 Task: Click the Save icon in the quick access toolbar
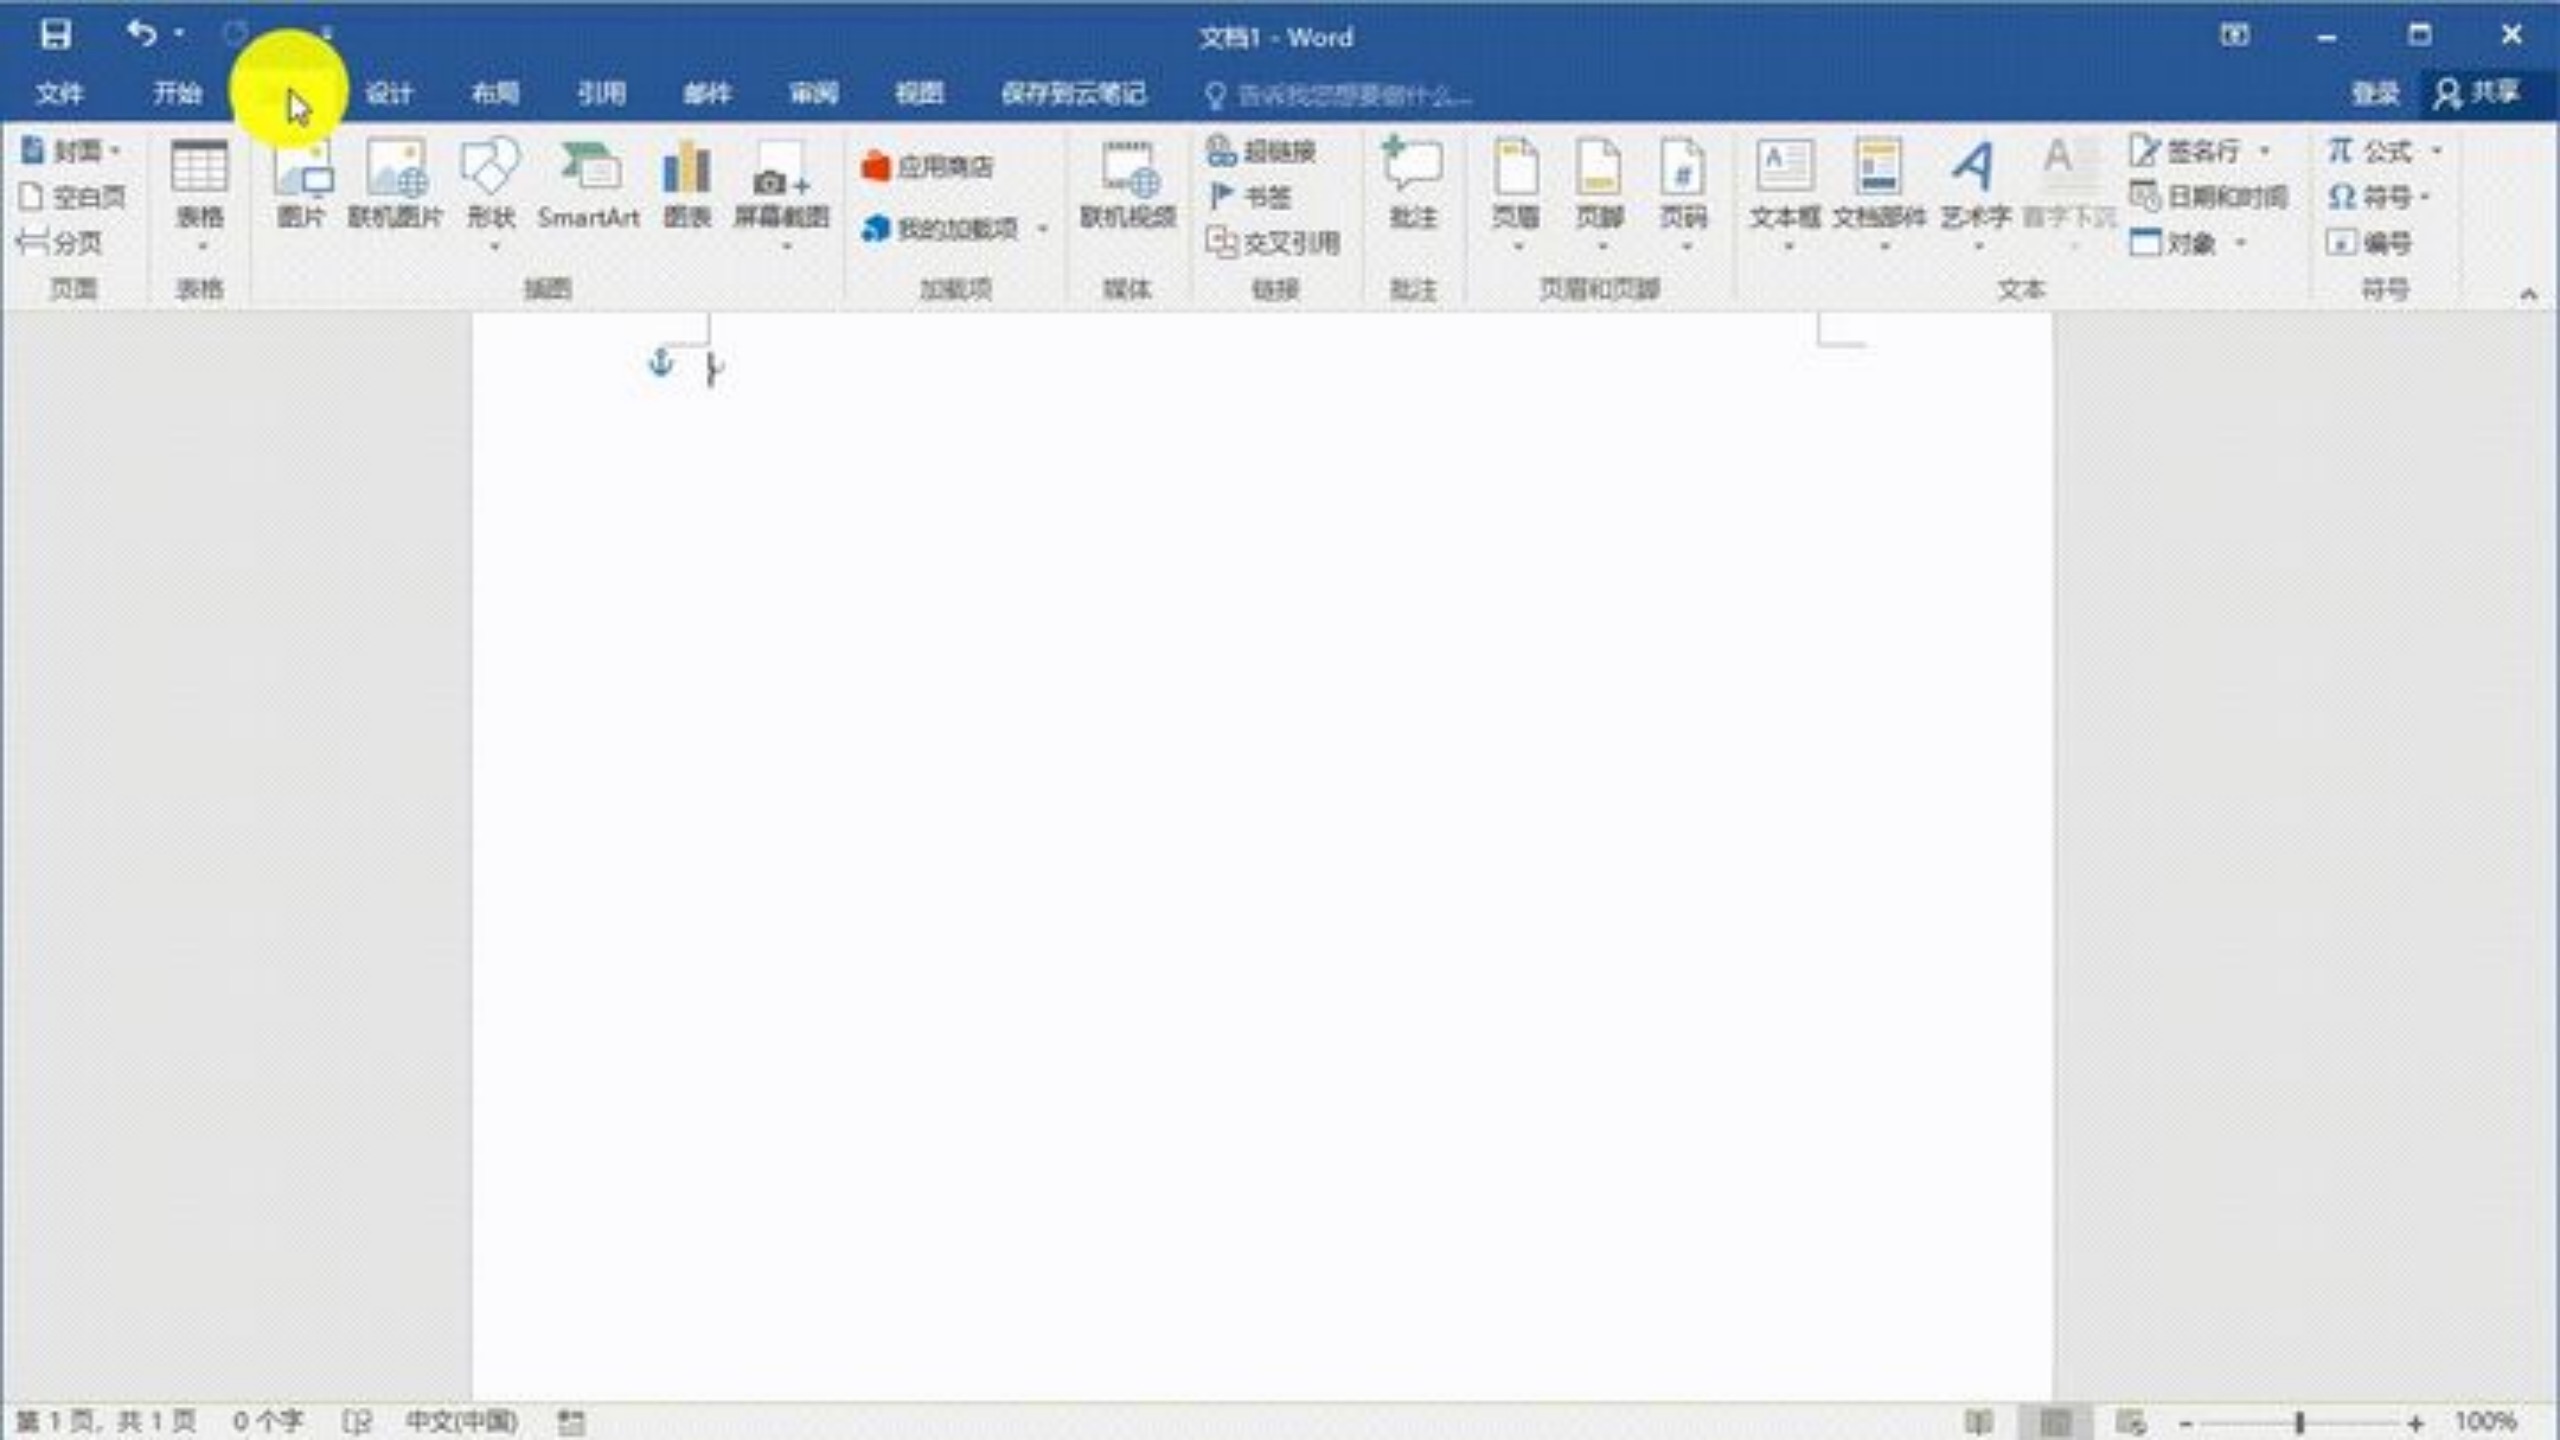pos(55,35)
